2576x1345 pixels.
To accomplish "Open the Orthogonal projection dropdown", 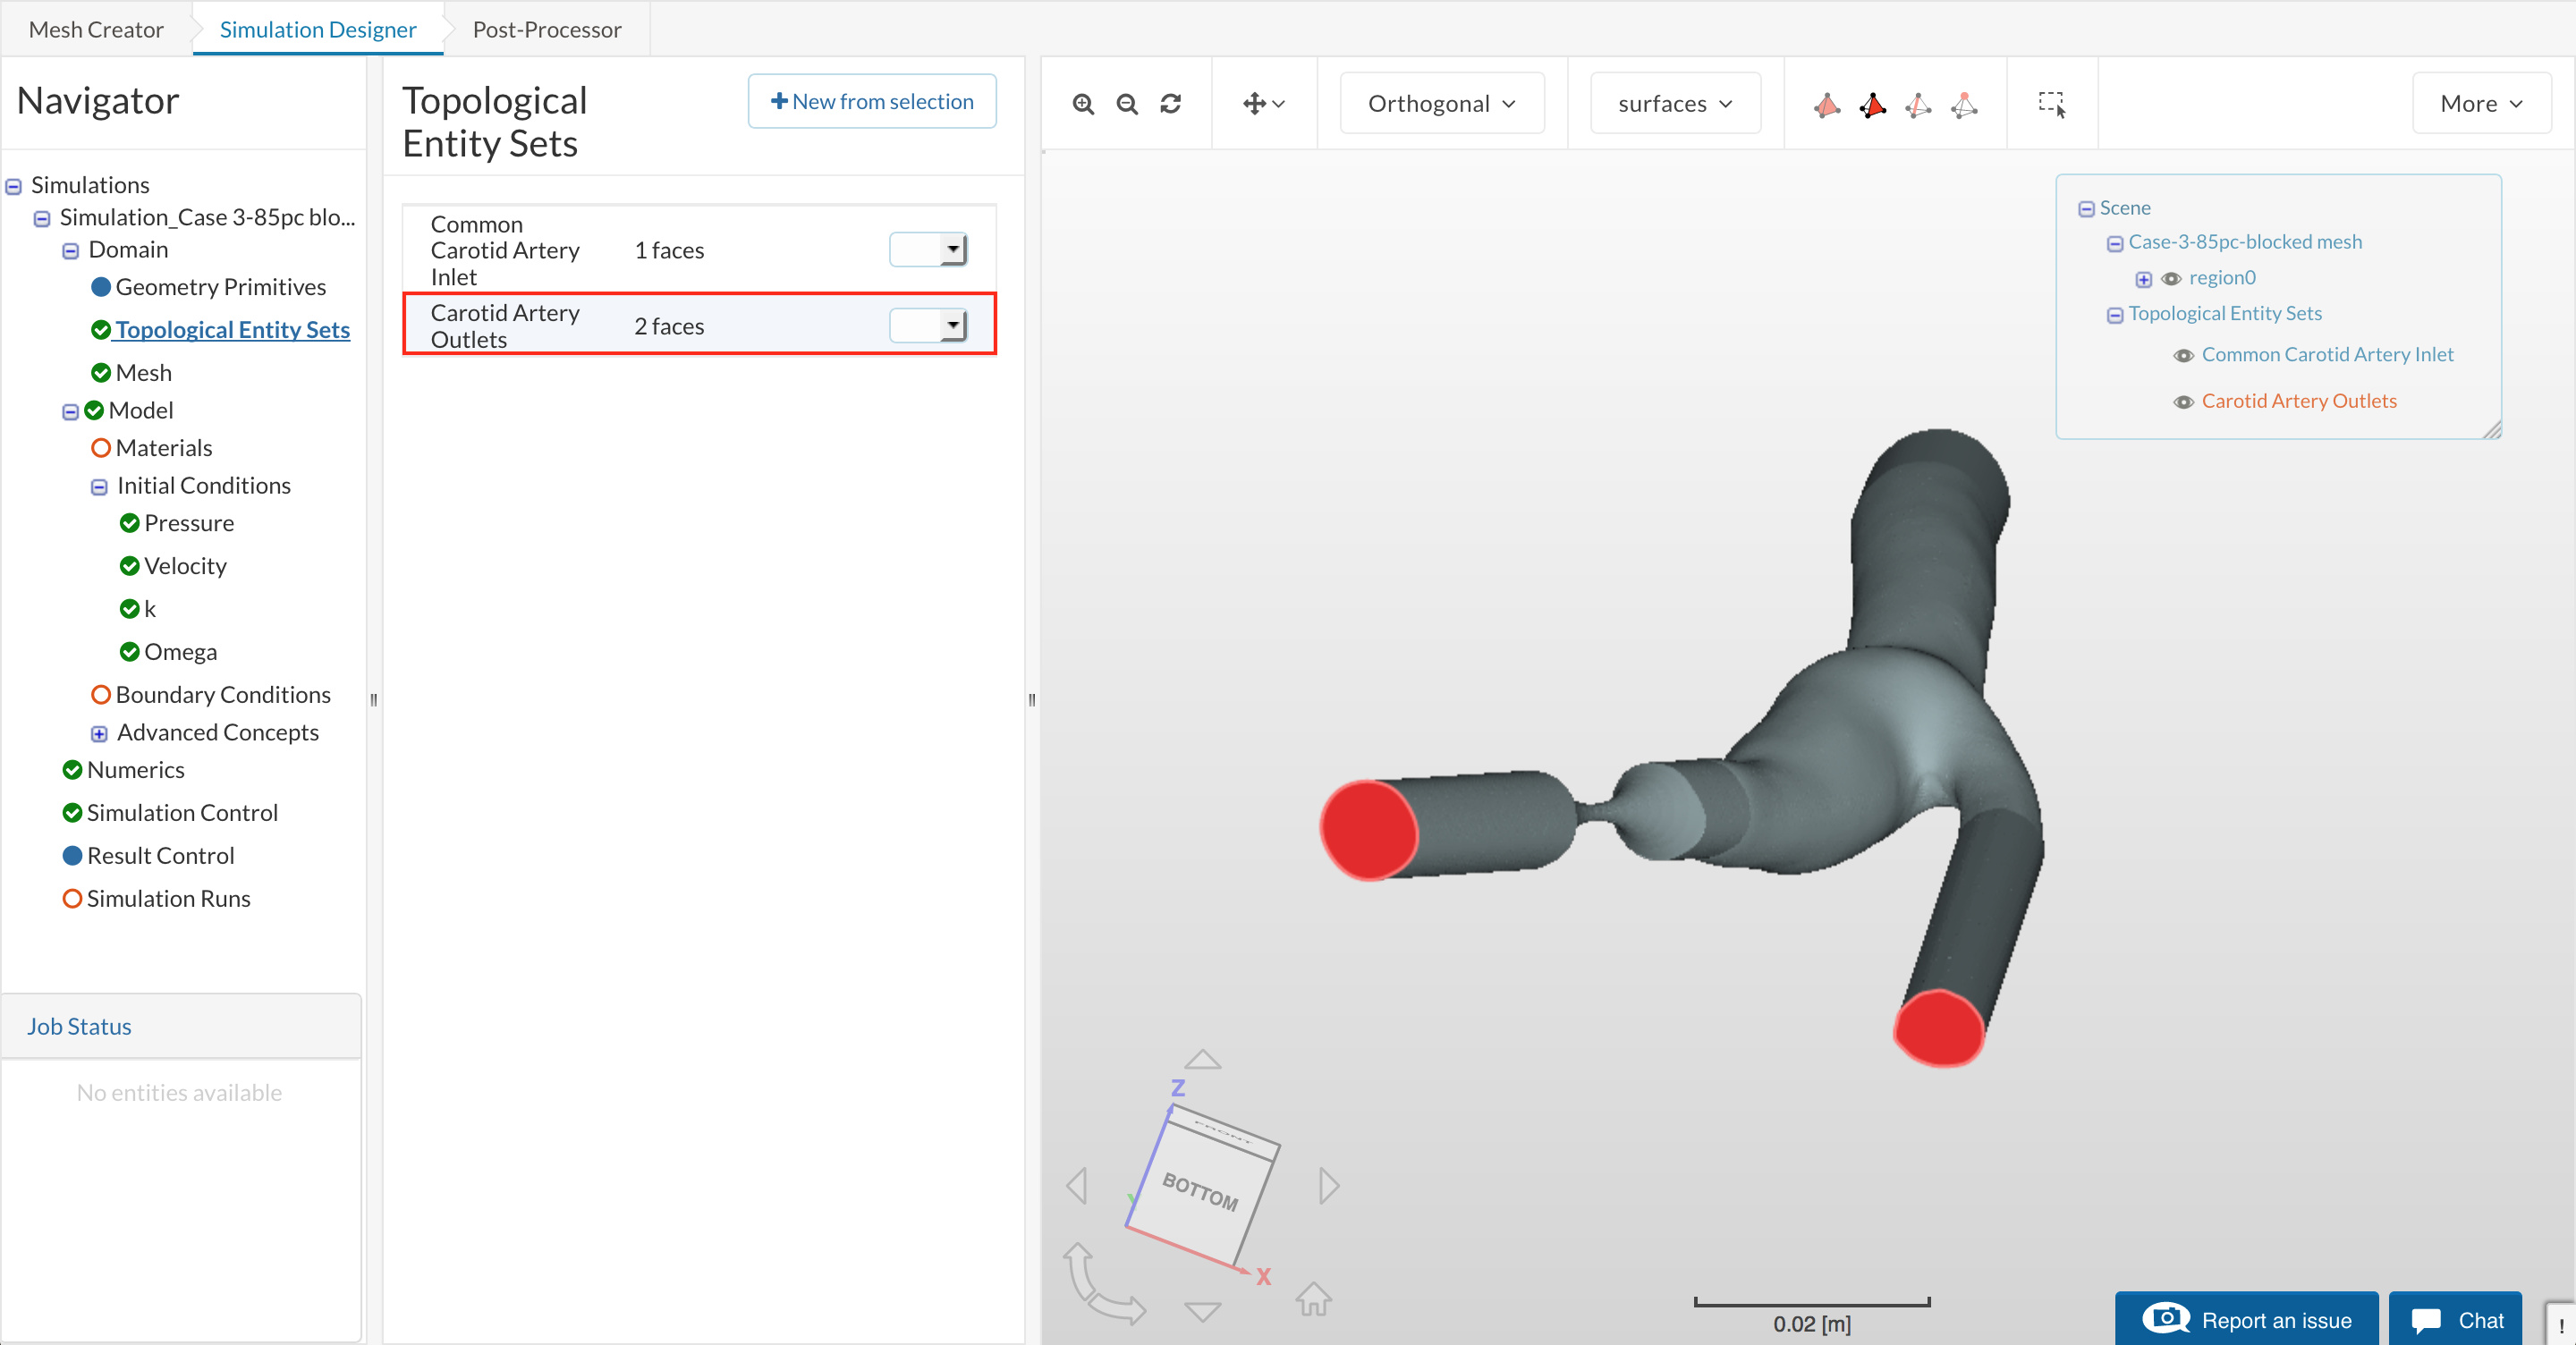I will (1441, 104).
